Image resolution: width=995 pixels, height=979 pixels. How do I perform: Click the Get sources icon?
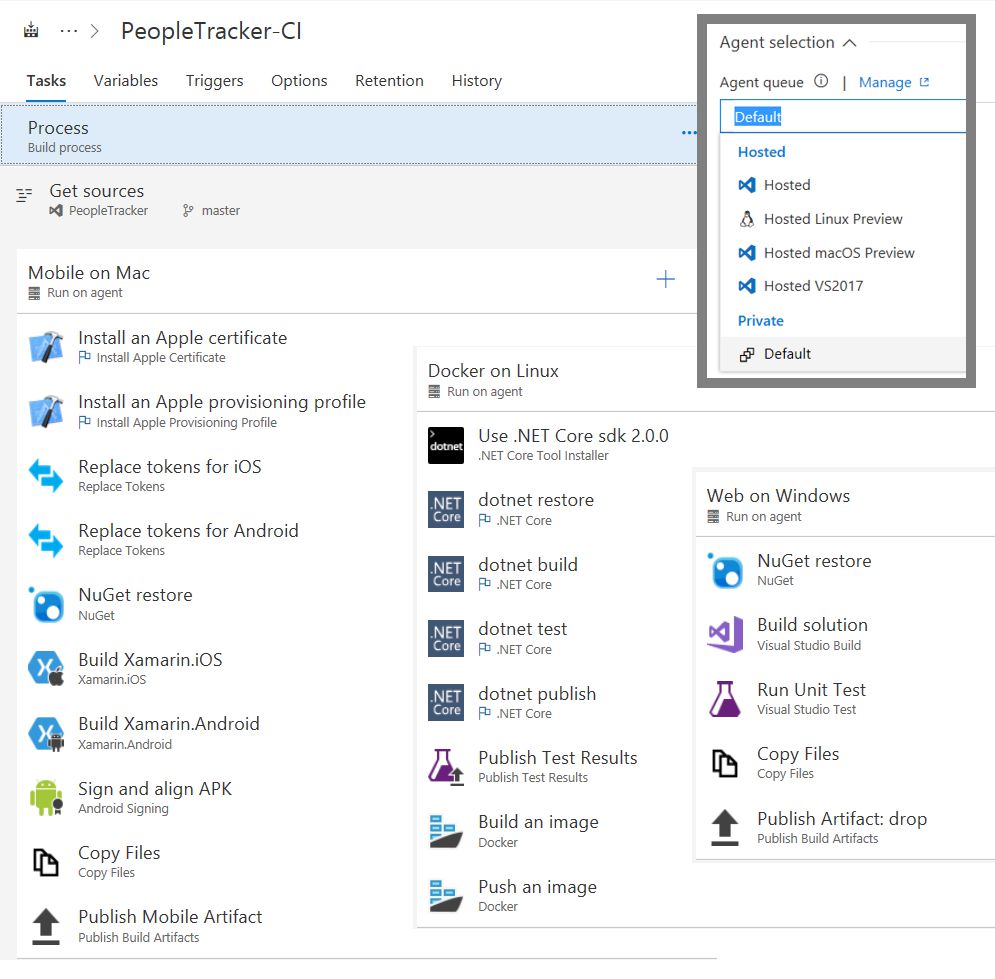(x=24, y=195)
